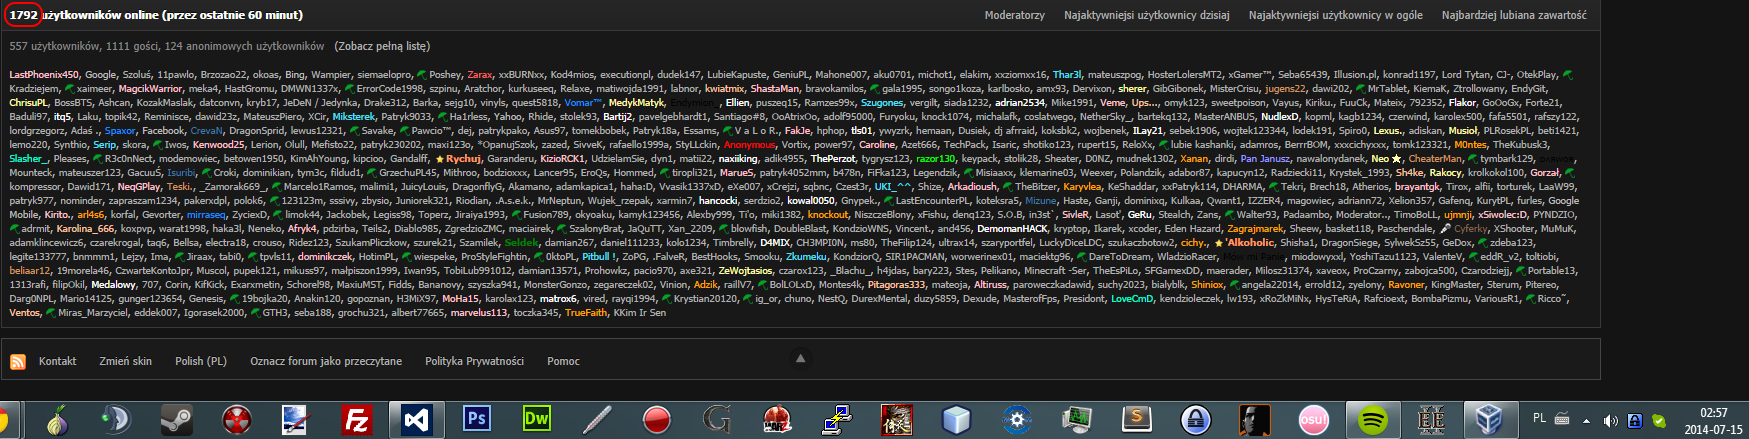
Task: Switch to the Visual Studio window
Action: pyautogui.click(x=416, y=418)
